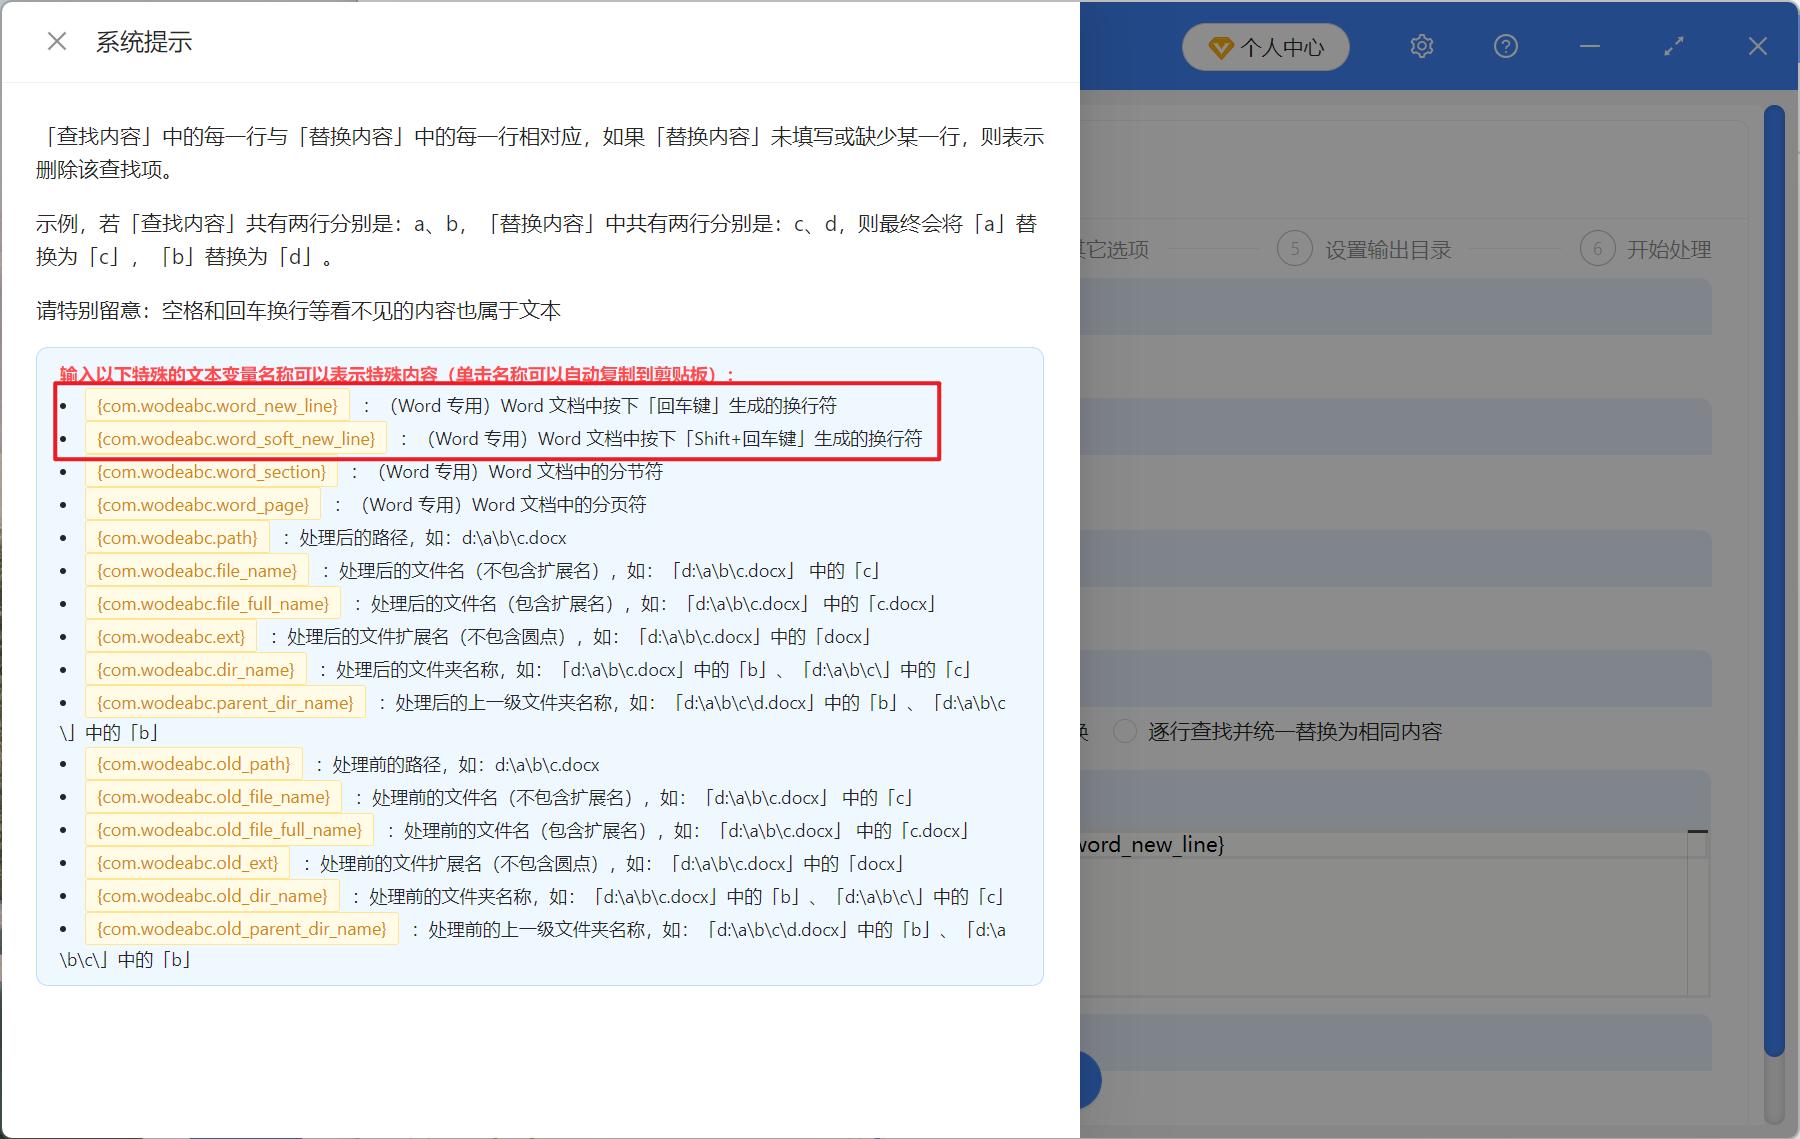1800x1139 pixels.
Task: Copy the {com.wodeabc.file_full_name} variable
Action: click(x=212, y=603)
